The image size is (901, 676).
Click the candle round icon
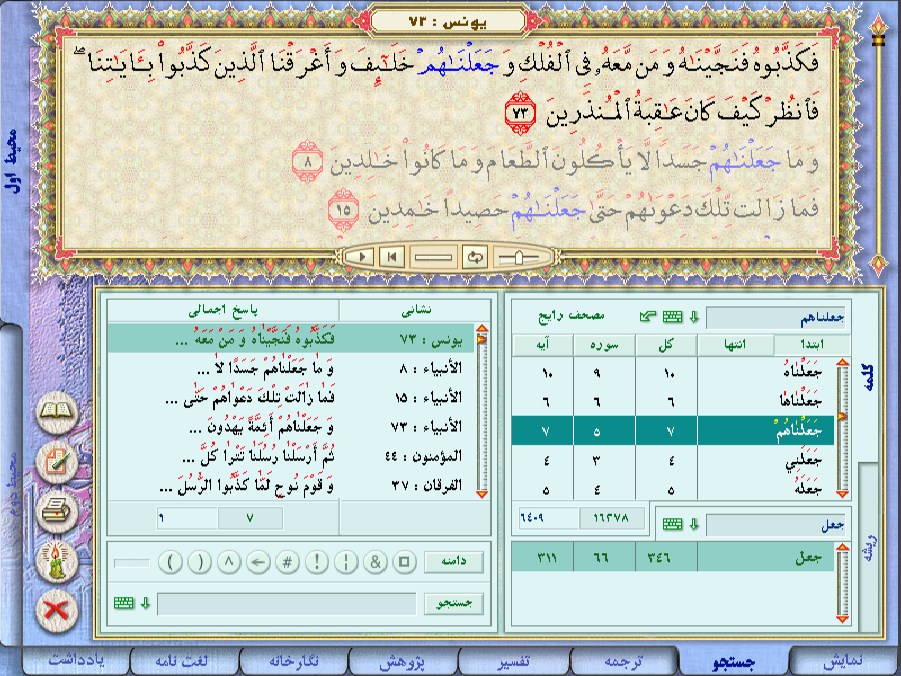[57, 560]
